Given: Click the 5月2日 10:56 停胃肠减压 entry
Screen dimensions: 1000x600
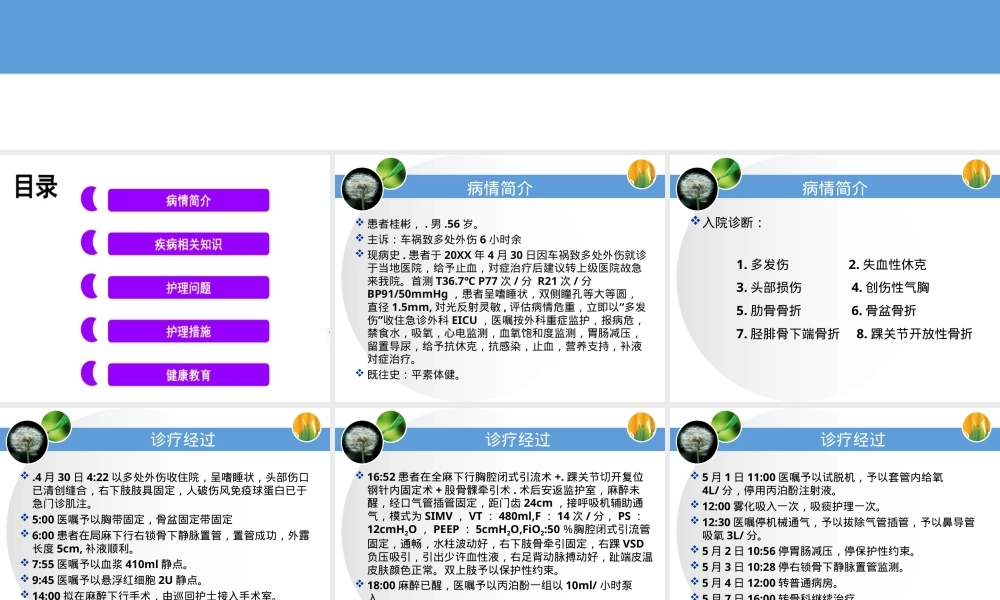Looking at the screenshot, I should pos(810,551).
